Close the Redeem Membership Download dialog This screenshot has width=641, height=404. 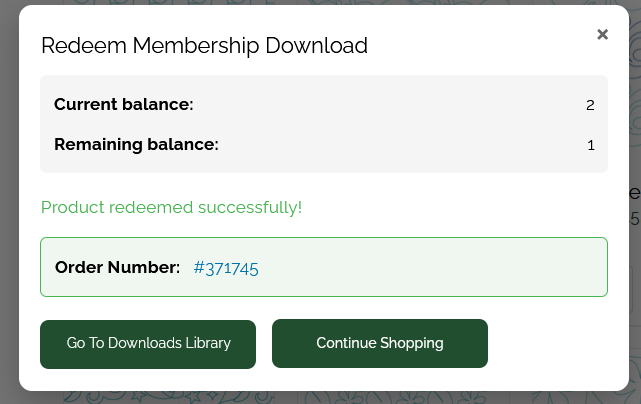click(602, 34)
